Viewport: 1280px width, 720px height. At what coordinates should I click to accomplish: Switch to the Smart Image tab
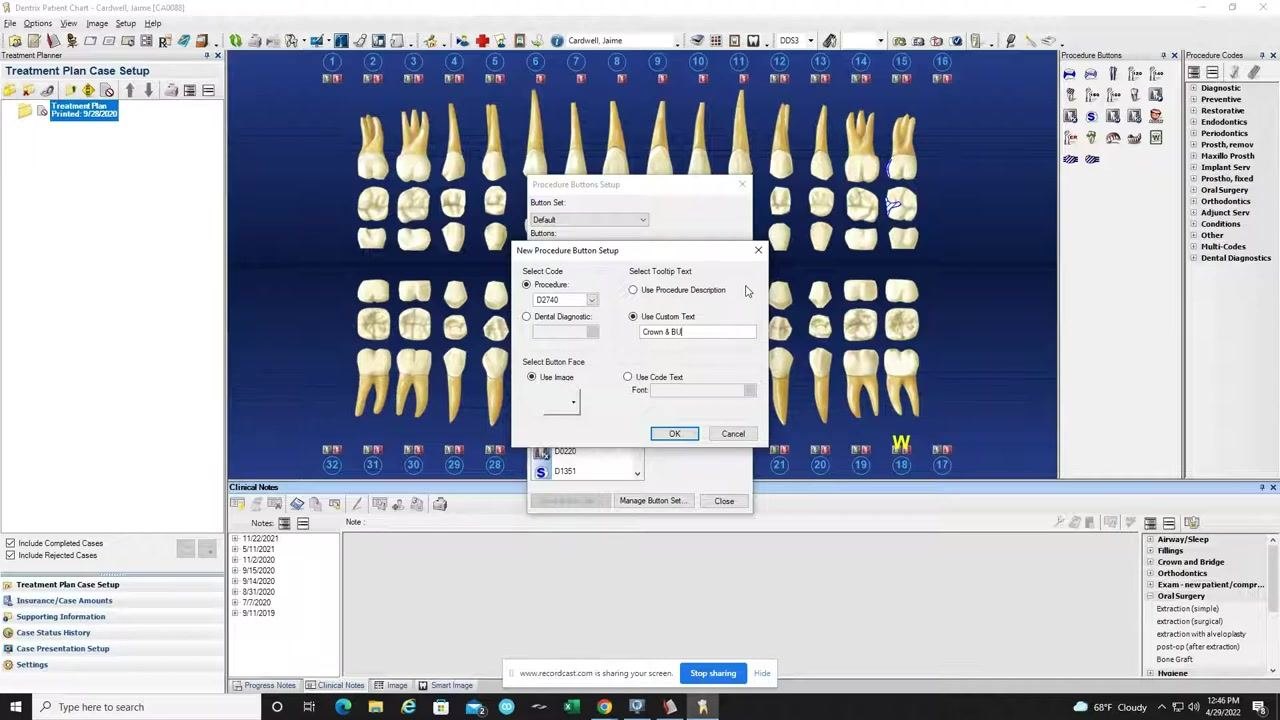click(445, 685)
